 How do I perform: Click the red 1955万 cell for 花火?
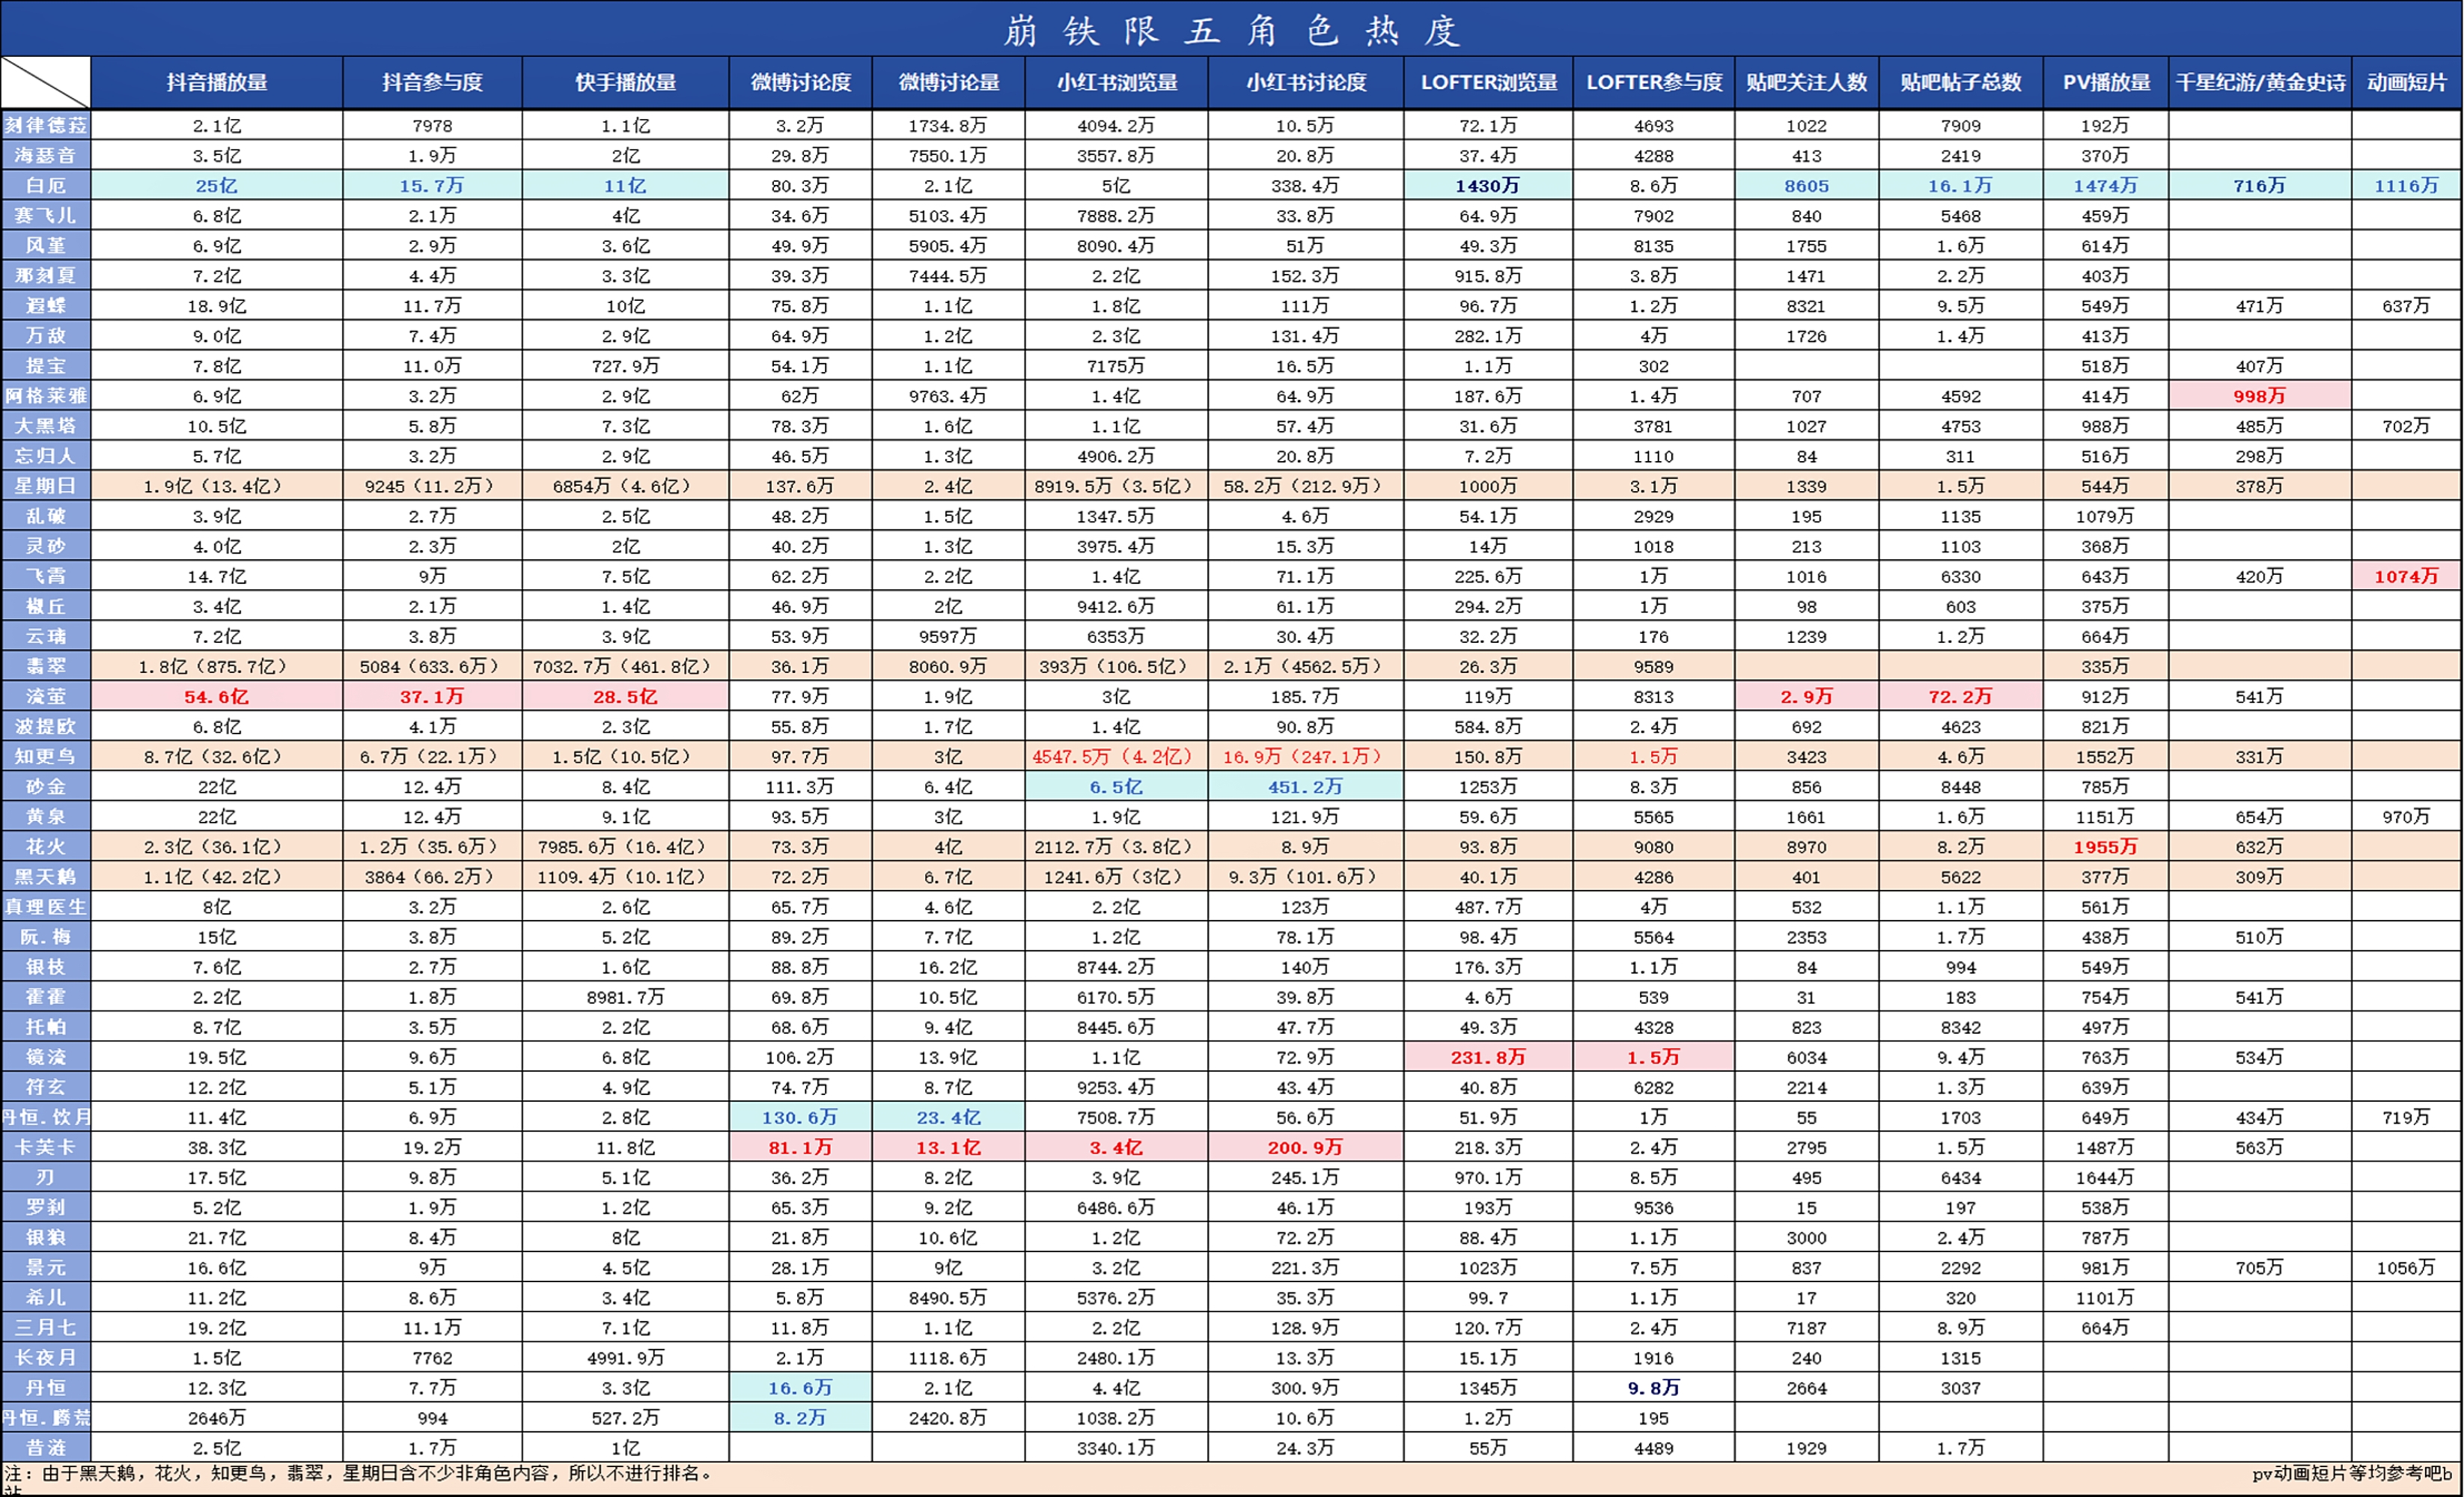pos(2106,846)
